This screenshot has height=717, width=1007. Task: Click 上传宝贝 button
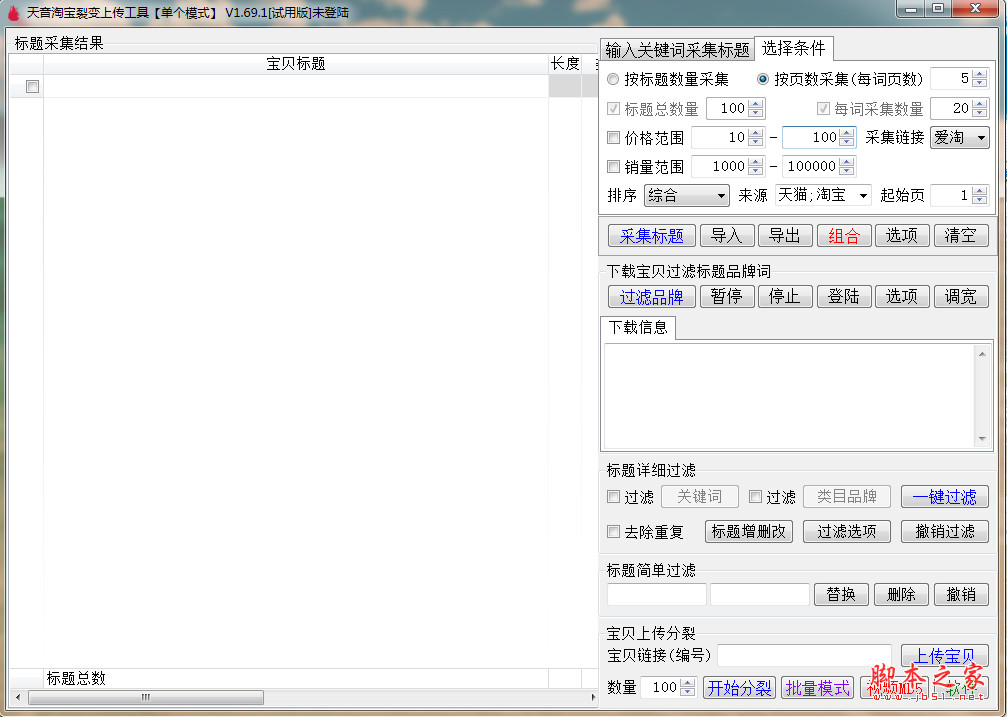click(945, 656)
